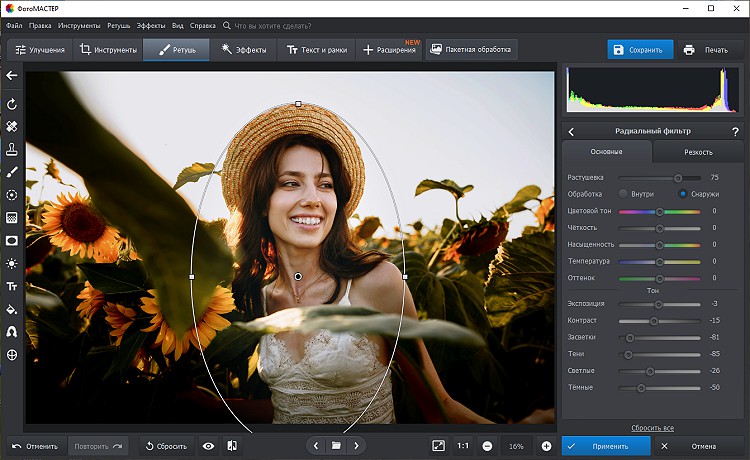
Task: Pick the brush tool in left sidebar
Action: [x=12, y=173]
